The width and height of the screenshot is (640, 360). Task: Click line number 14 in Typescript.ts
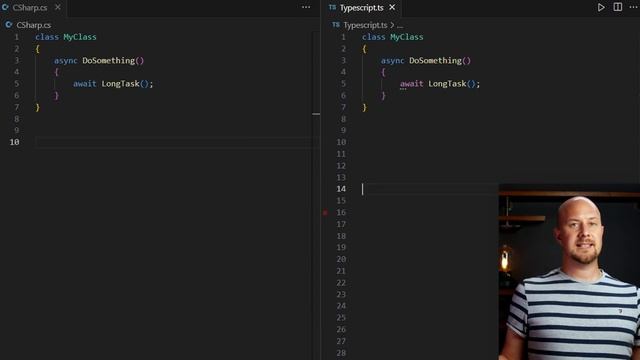341,189
